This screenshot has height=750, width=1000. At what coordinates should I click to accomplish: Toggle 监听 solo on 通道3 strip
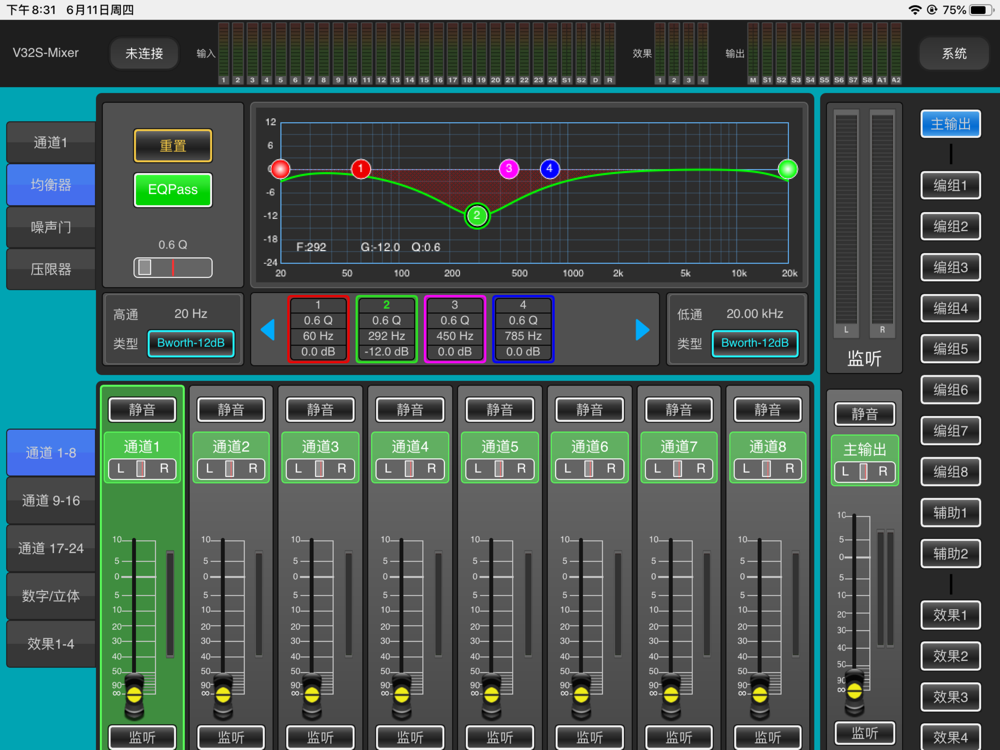[x=320, y=737]
